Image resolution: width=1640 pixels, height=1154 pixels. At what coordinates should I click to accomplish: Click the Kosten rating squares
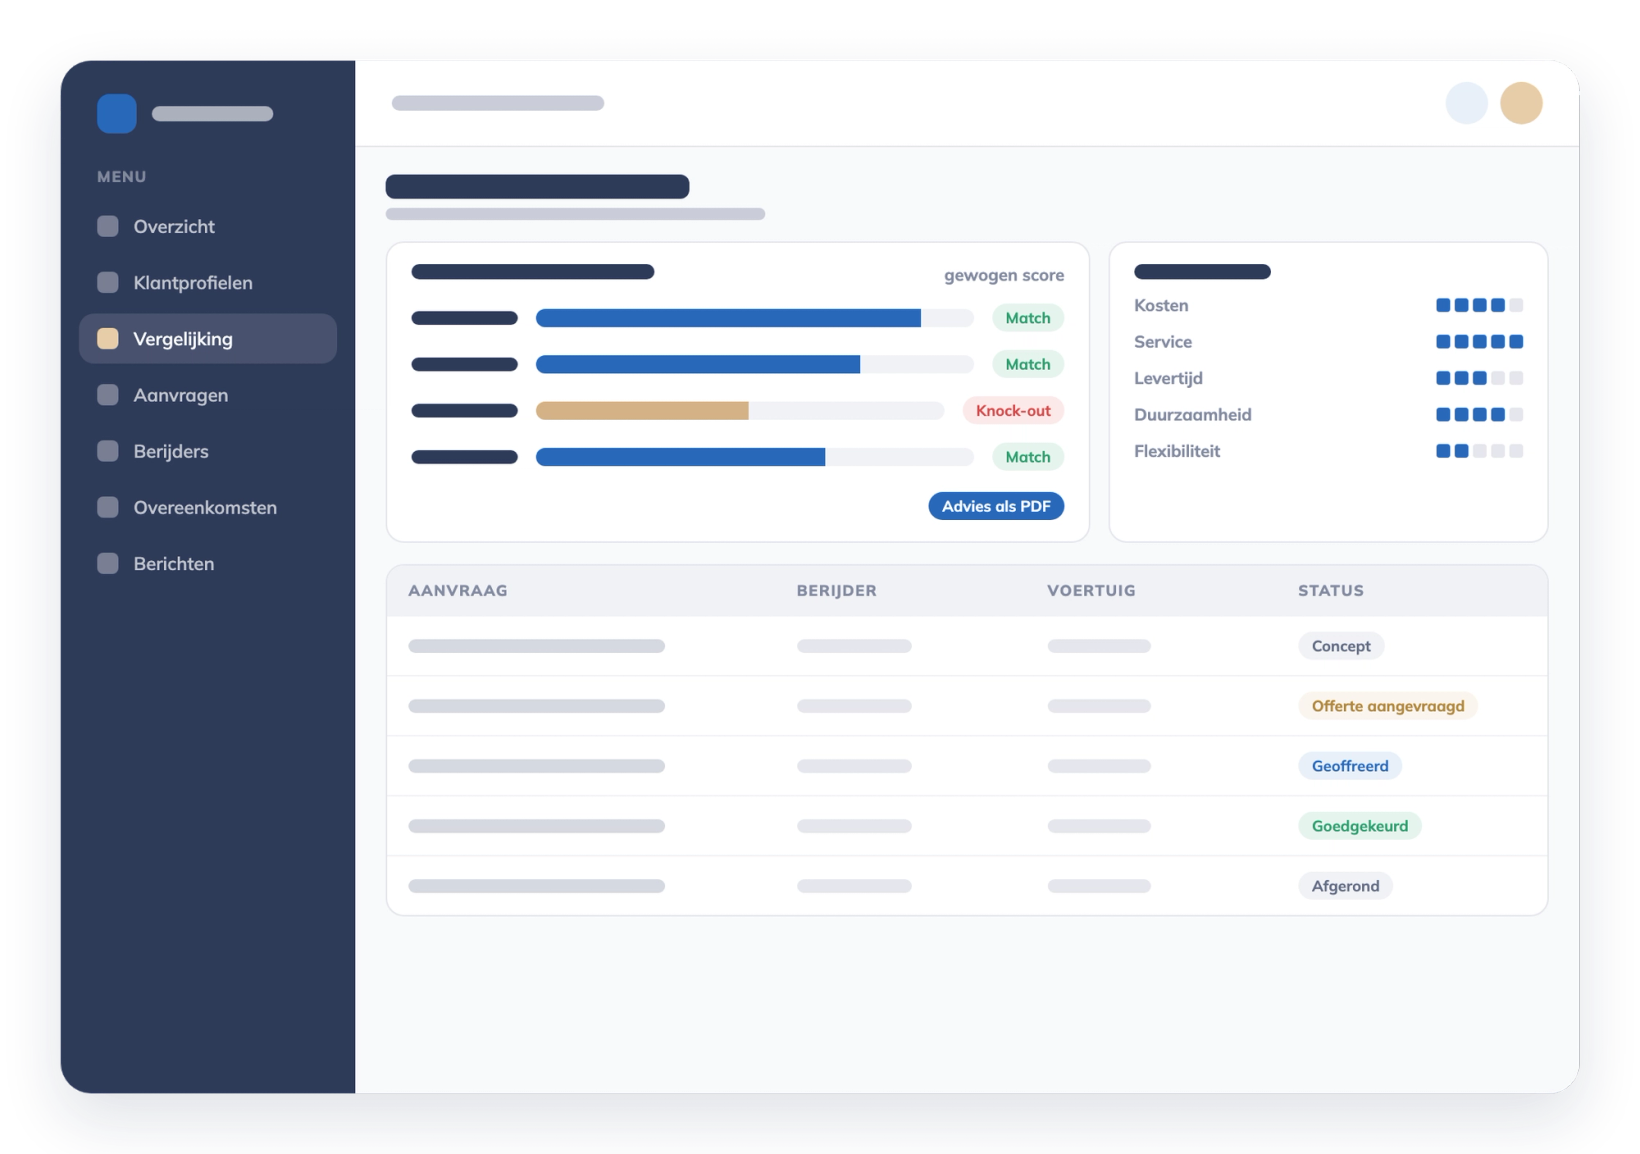click(1479, 305)
